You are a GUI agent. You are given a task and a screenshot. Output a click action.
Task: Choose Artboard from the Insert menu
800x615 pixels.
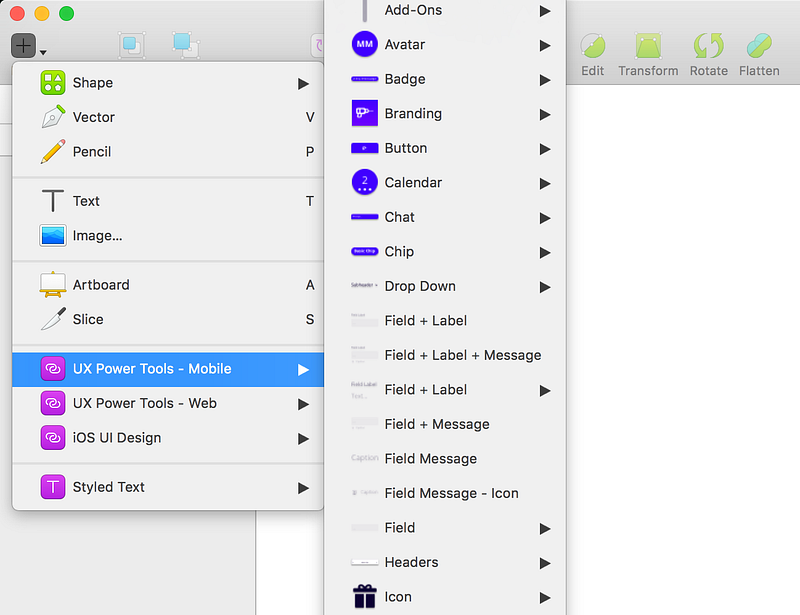click(x=168, y=285)
